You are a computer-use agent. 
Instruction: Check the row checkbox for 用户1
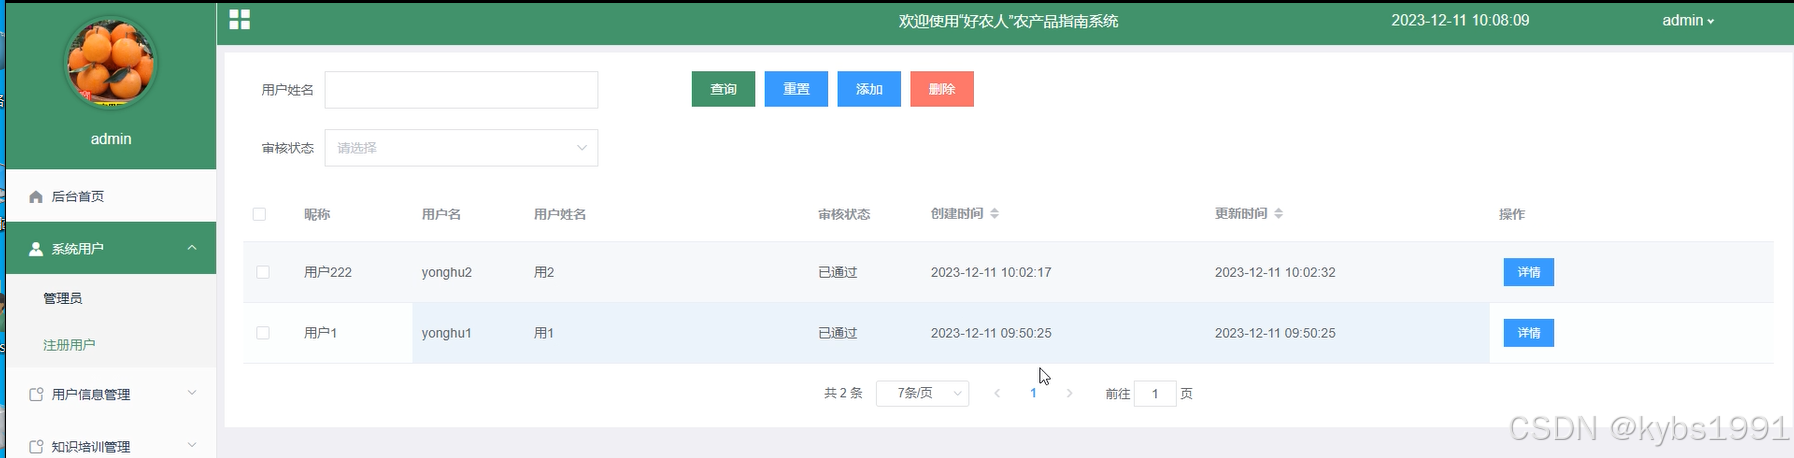(x=263, y=333)
